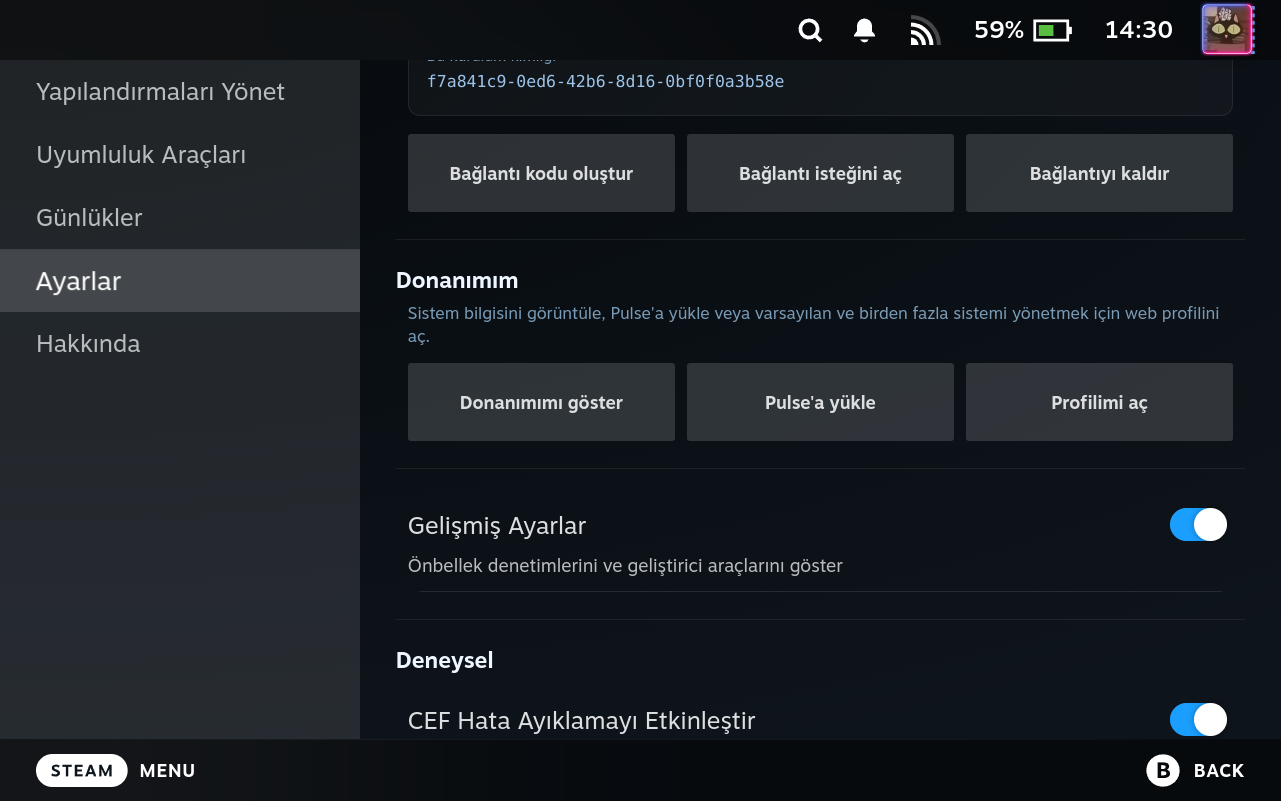The image size is (1281, 801).
Task: Toggle CEF Hata Ayıklamayı Etkinleştir switch
Action: 1198,720
